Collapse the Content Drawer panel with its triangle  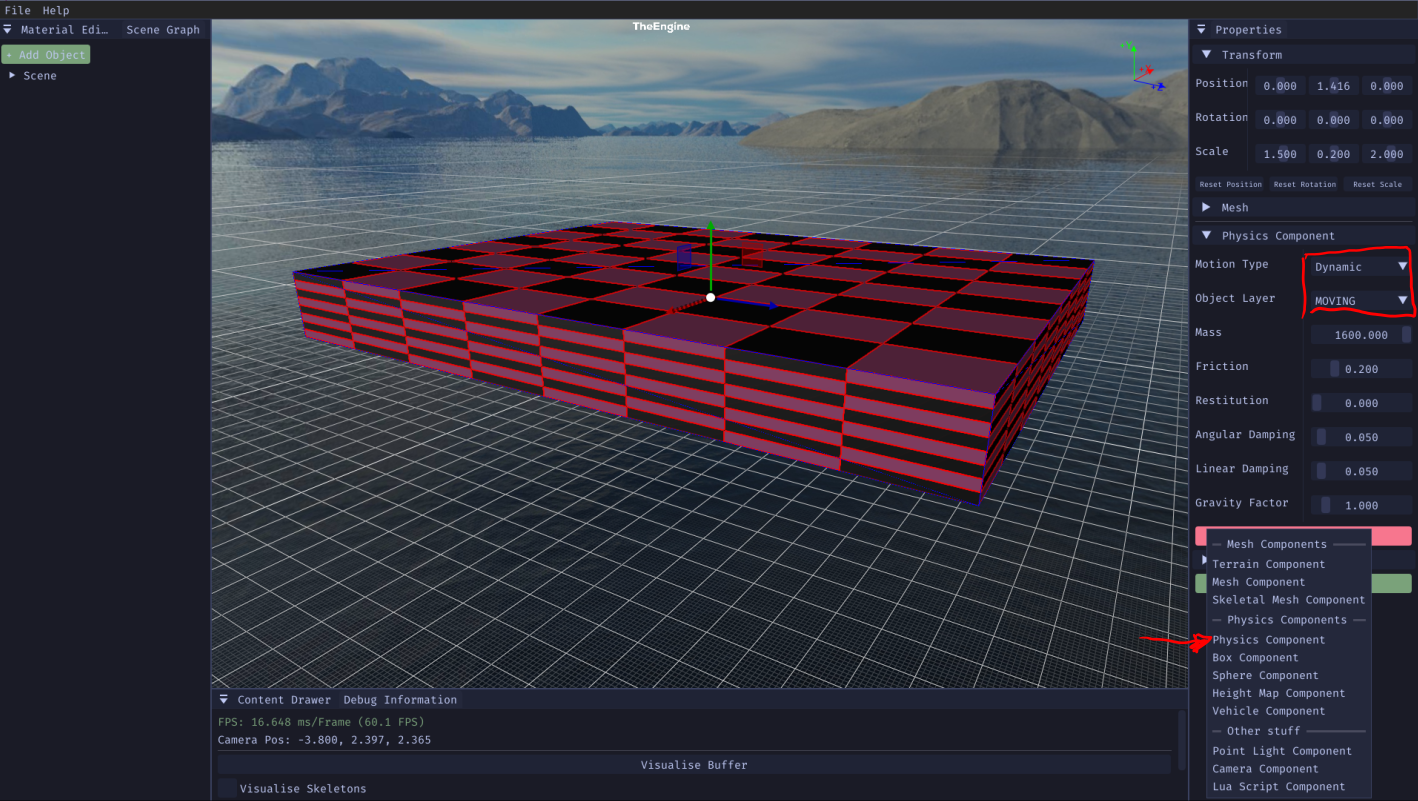point(224,700)
